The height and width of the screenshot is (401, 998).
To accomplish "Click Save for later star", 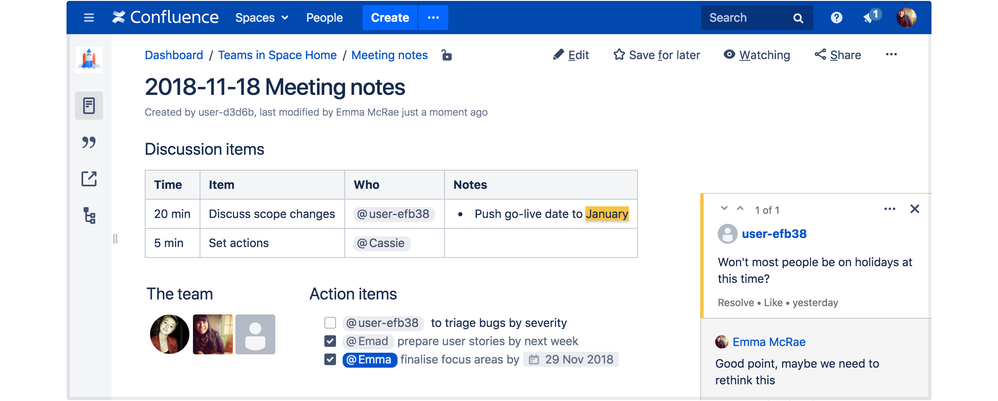I will click(656, 55).
